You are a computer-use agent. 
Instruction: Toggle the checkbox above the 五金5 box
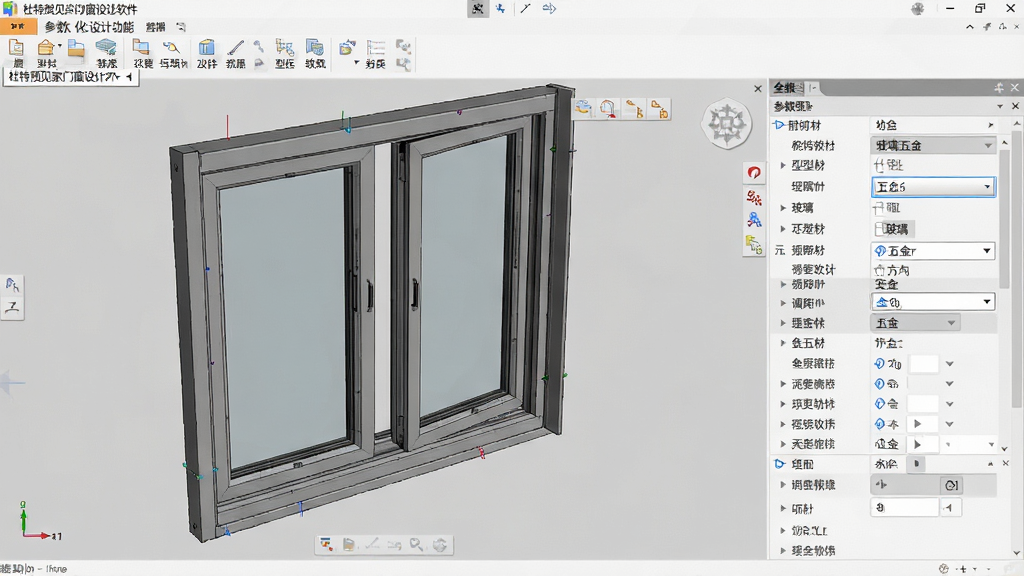coord(879,165)
